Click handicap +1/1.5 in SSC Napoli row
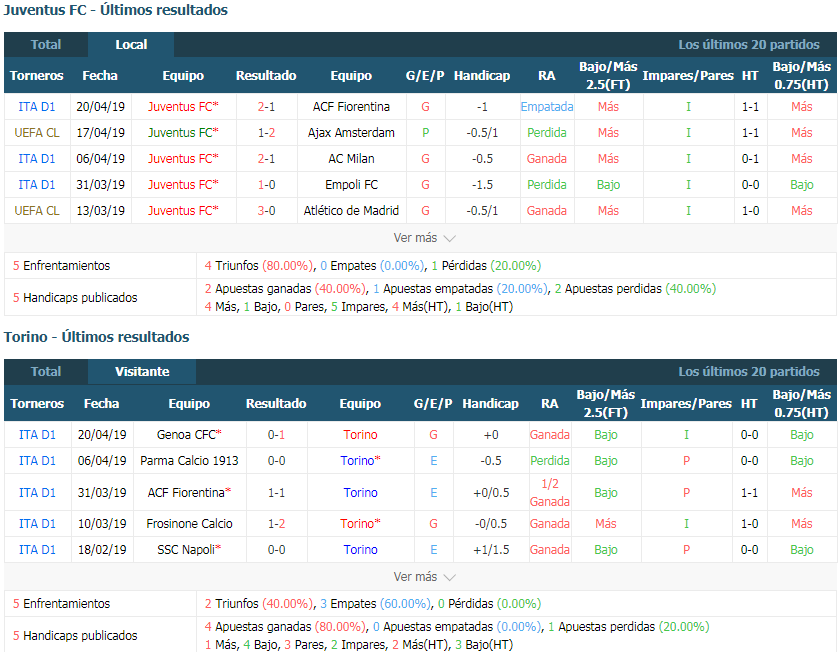Screen dimensions: 839x652 point(491,549)
